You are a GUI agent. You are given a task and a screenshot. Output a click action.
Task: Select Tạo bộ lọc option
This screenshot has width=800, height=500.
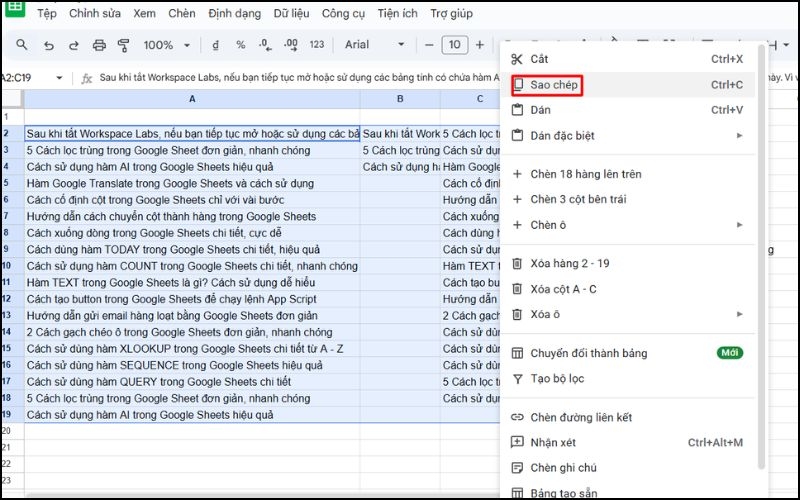pos(627,379)
